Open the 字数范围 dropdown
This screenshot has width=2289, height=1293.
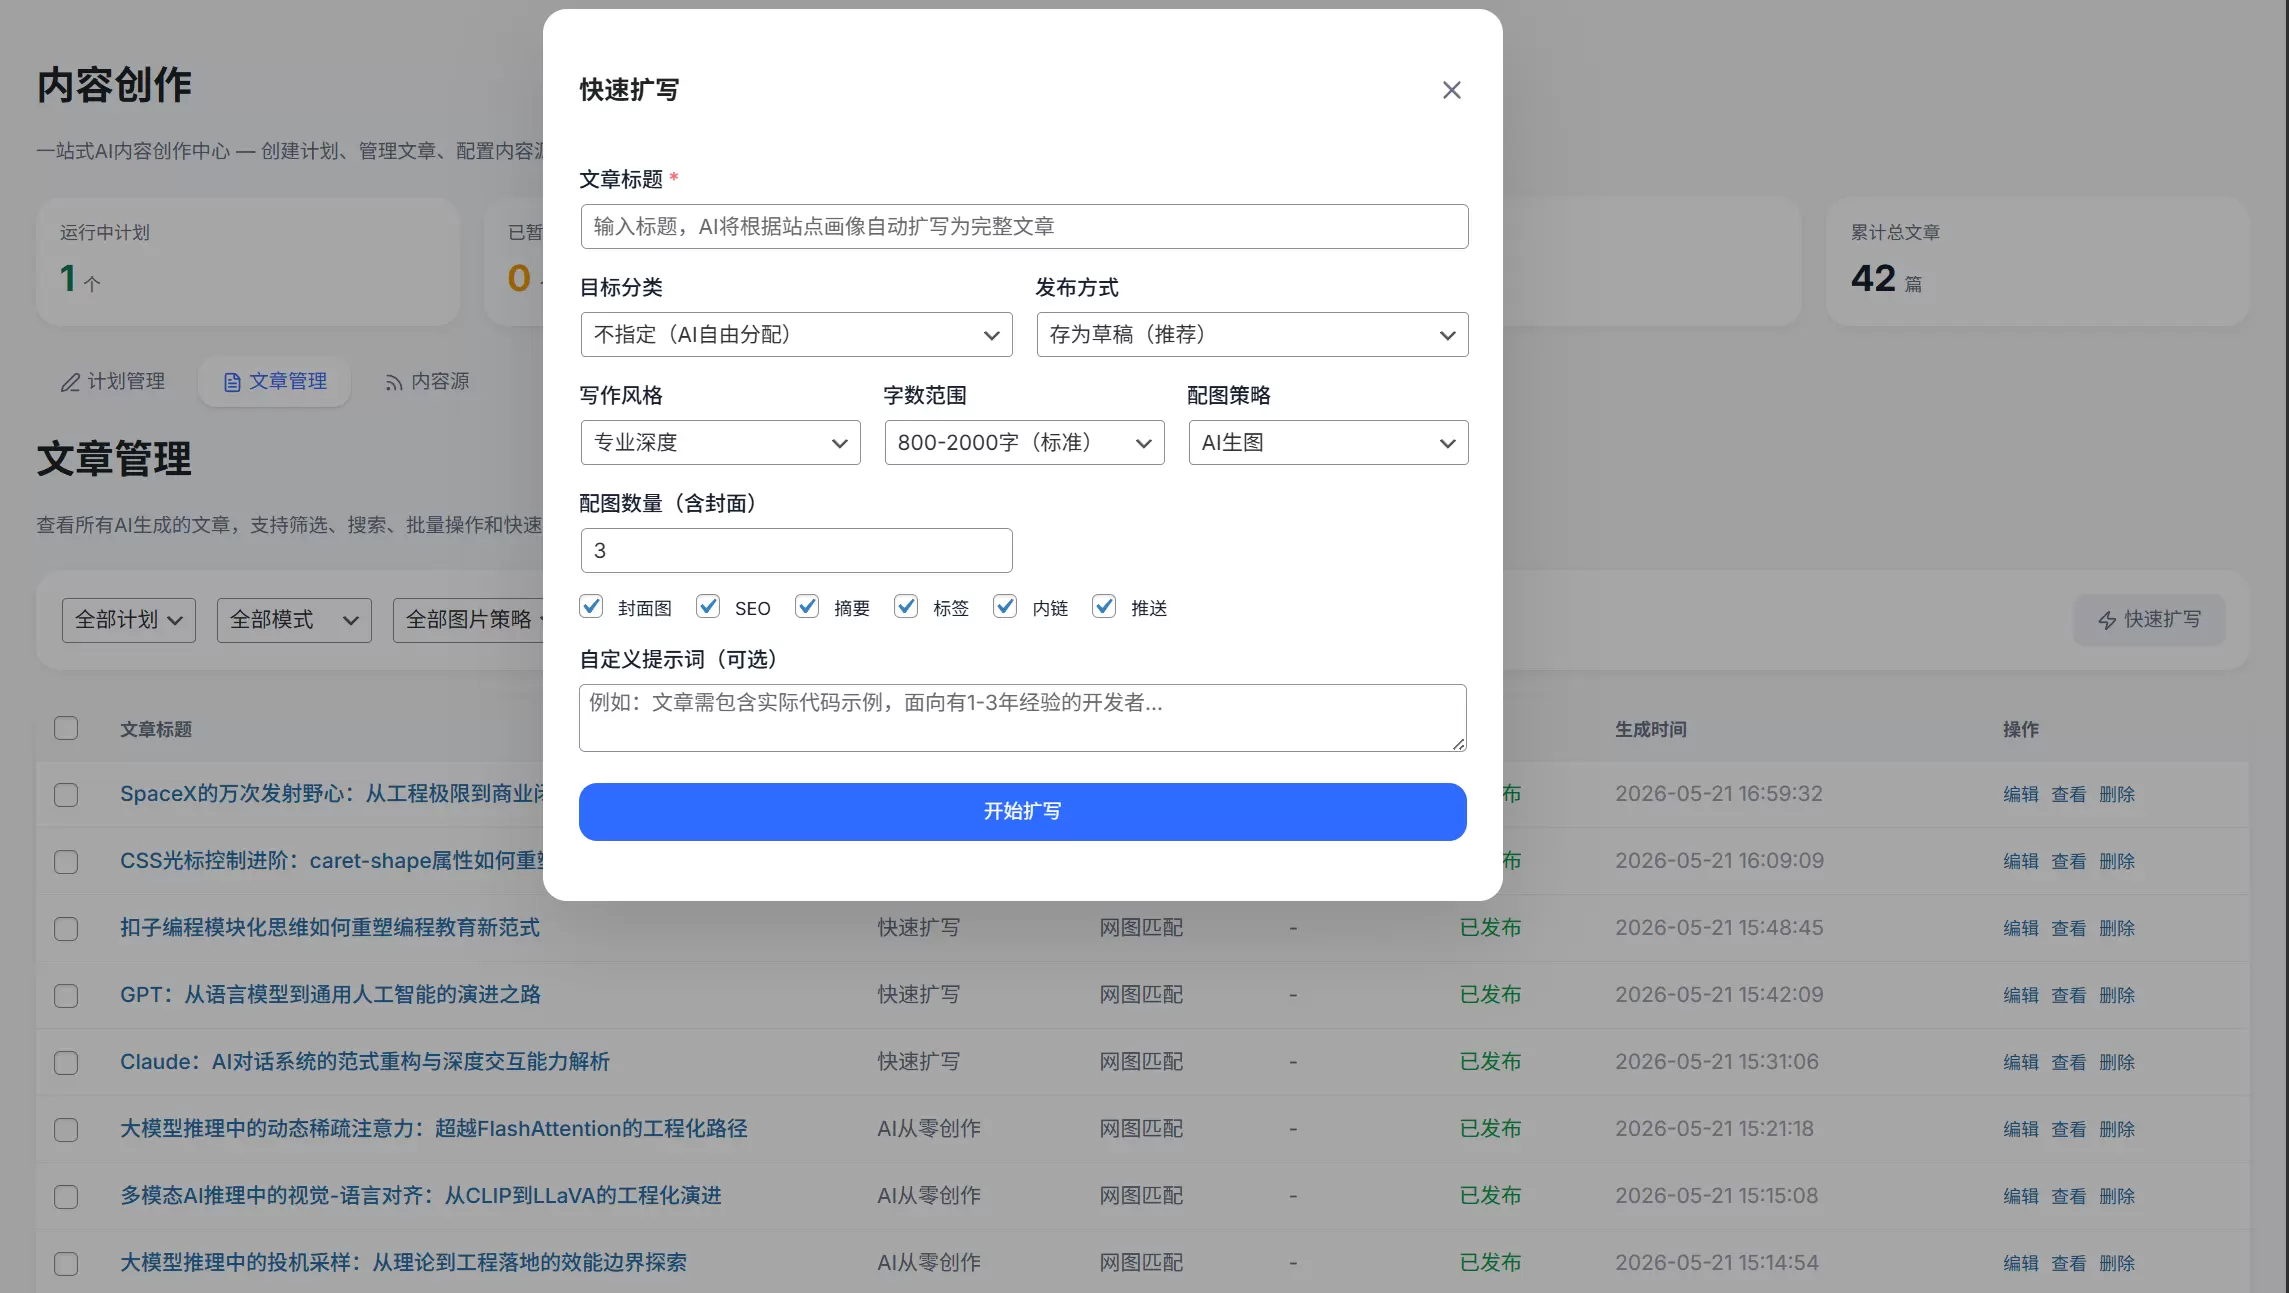1024,443
